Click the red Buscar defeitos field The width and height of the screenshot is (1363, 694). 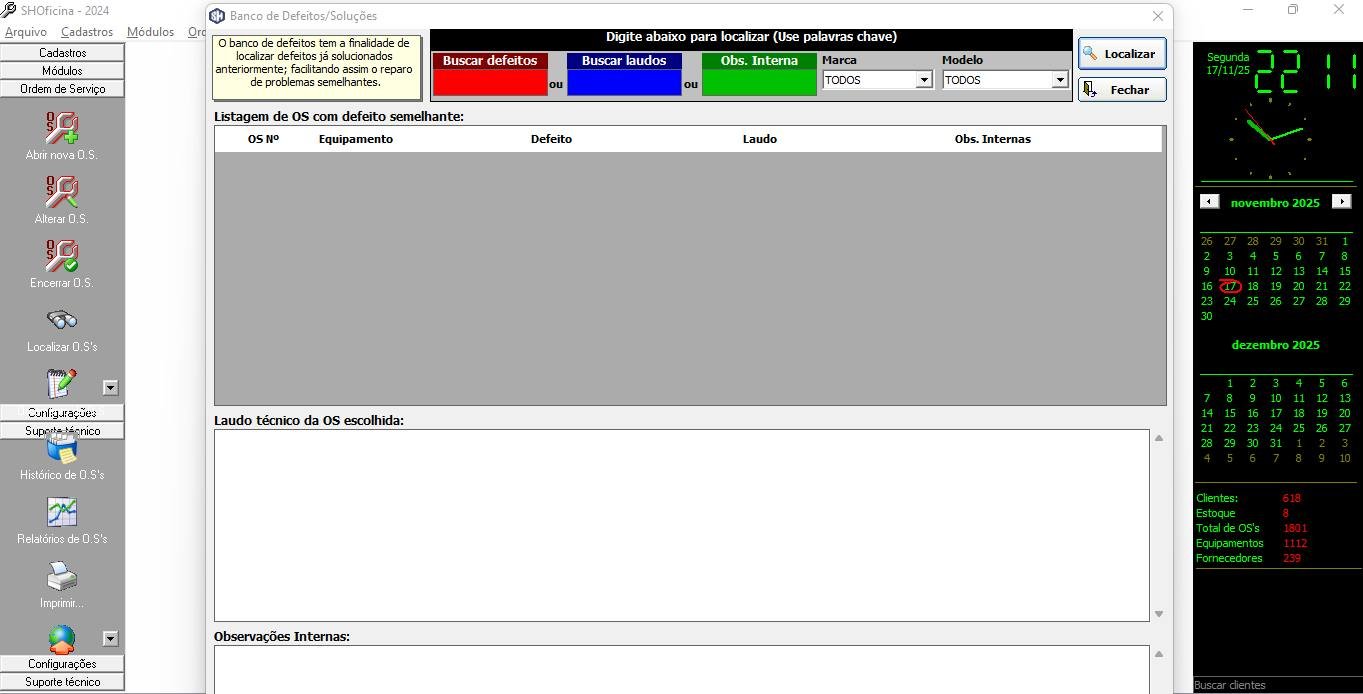pyautogui.click(x=490, y=83)
